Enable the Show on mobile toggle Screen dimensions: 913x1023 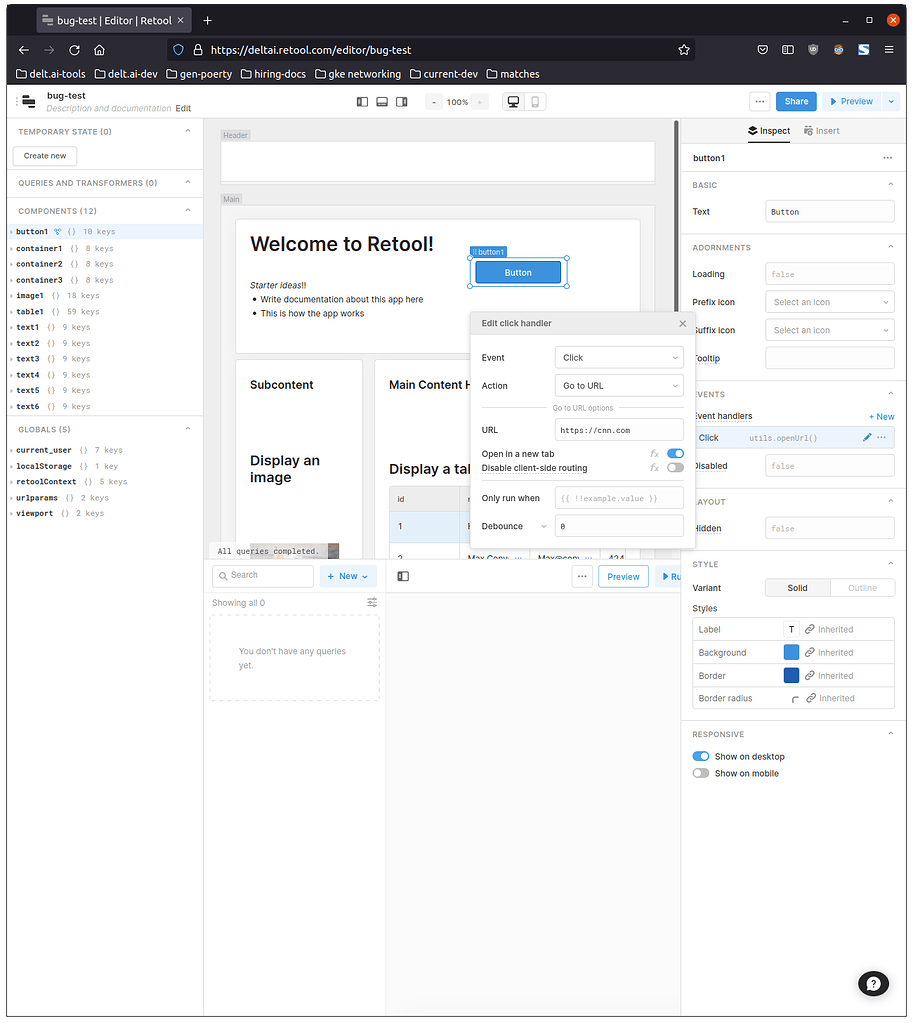701,773
